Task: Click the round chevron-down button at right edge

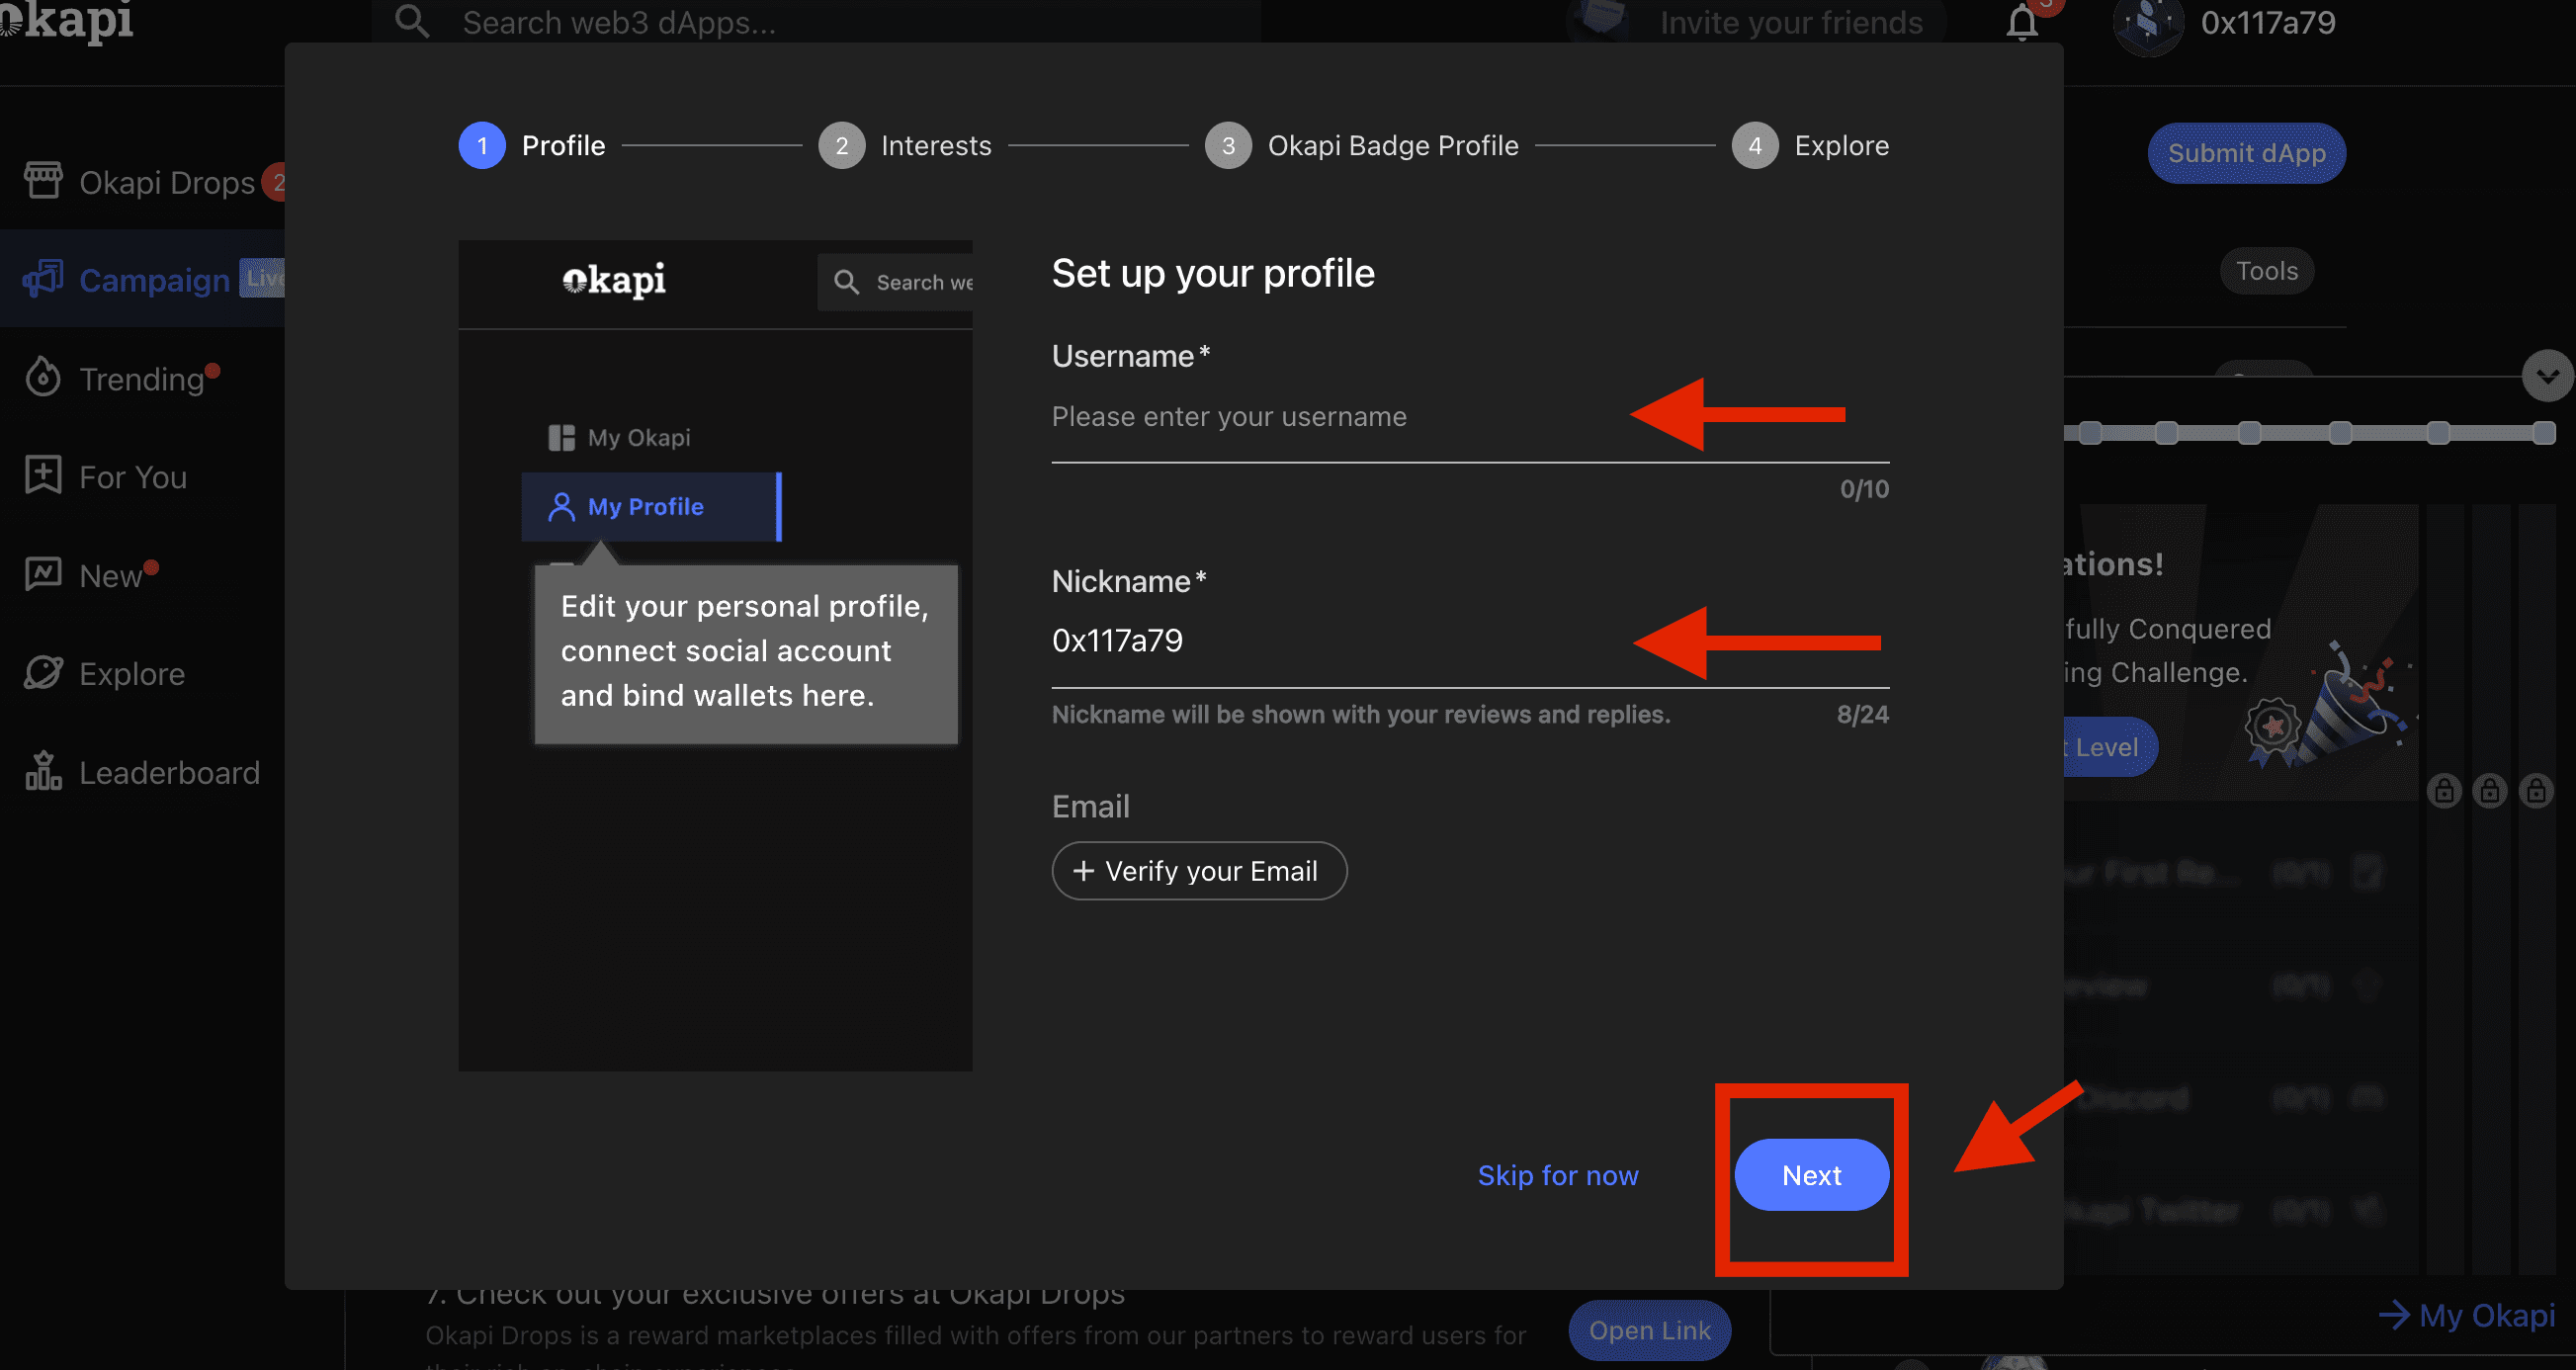Action: pyautogui.click(x=2547, y=376)
